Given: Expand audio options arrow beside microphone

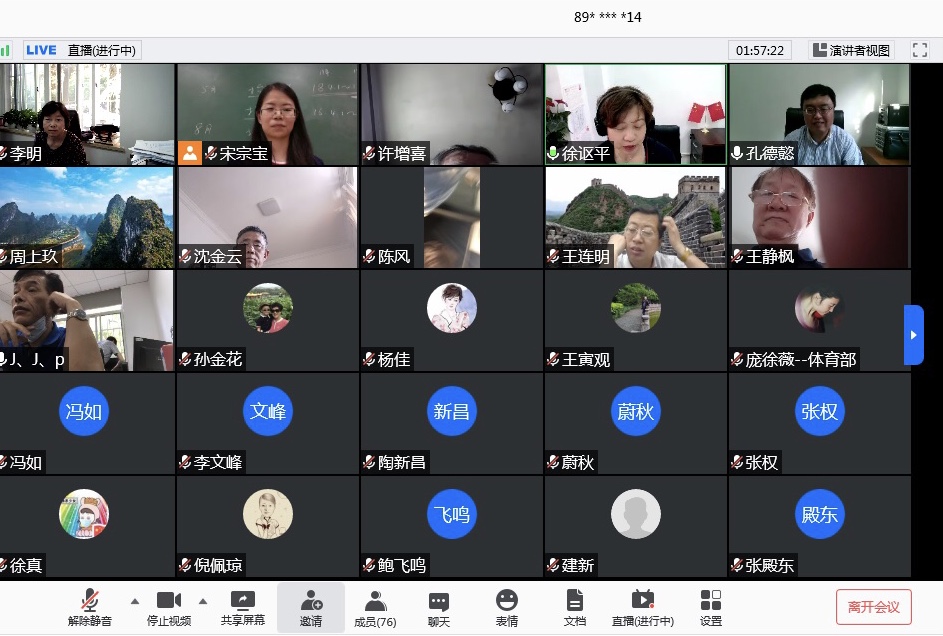Looking at the screenshot, I should (135, 601).
